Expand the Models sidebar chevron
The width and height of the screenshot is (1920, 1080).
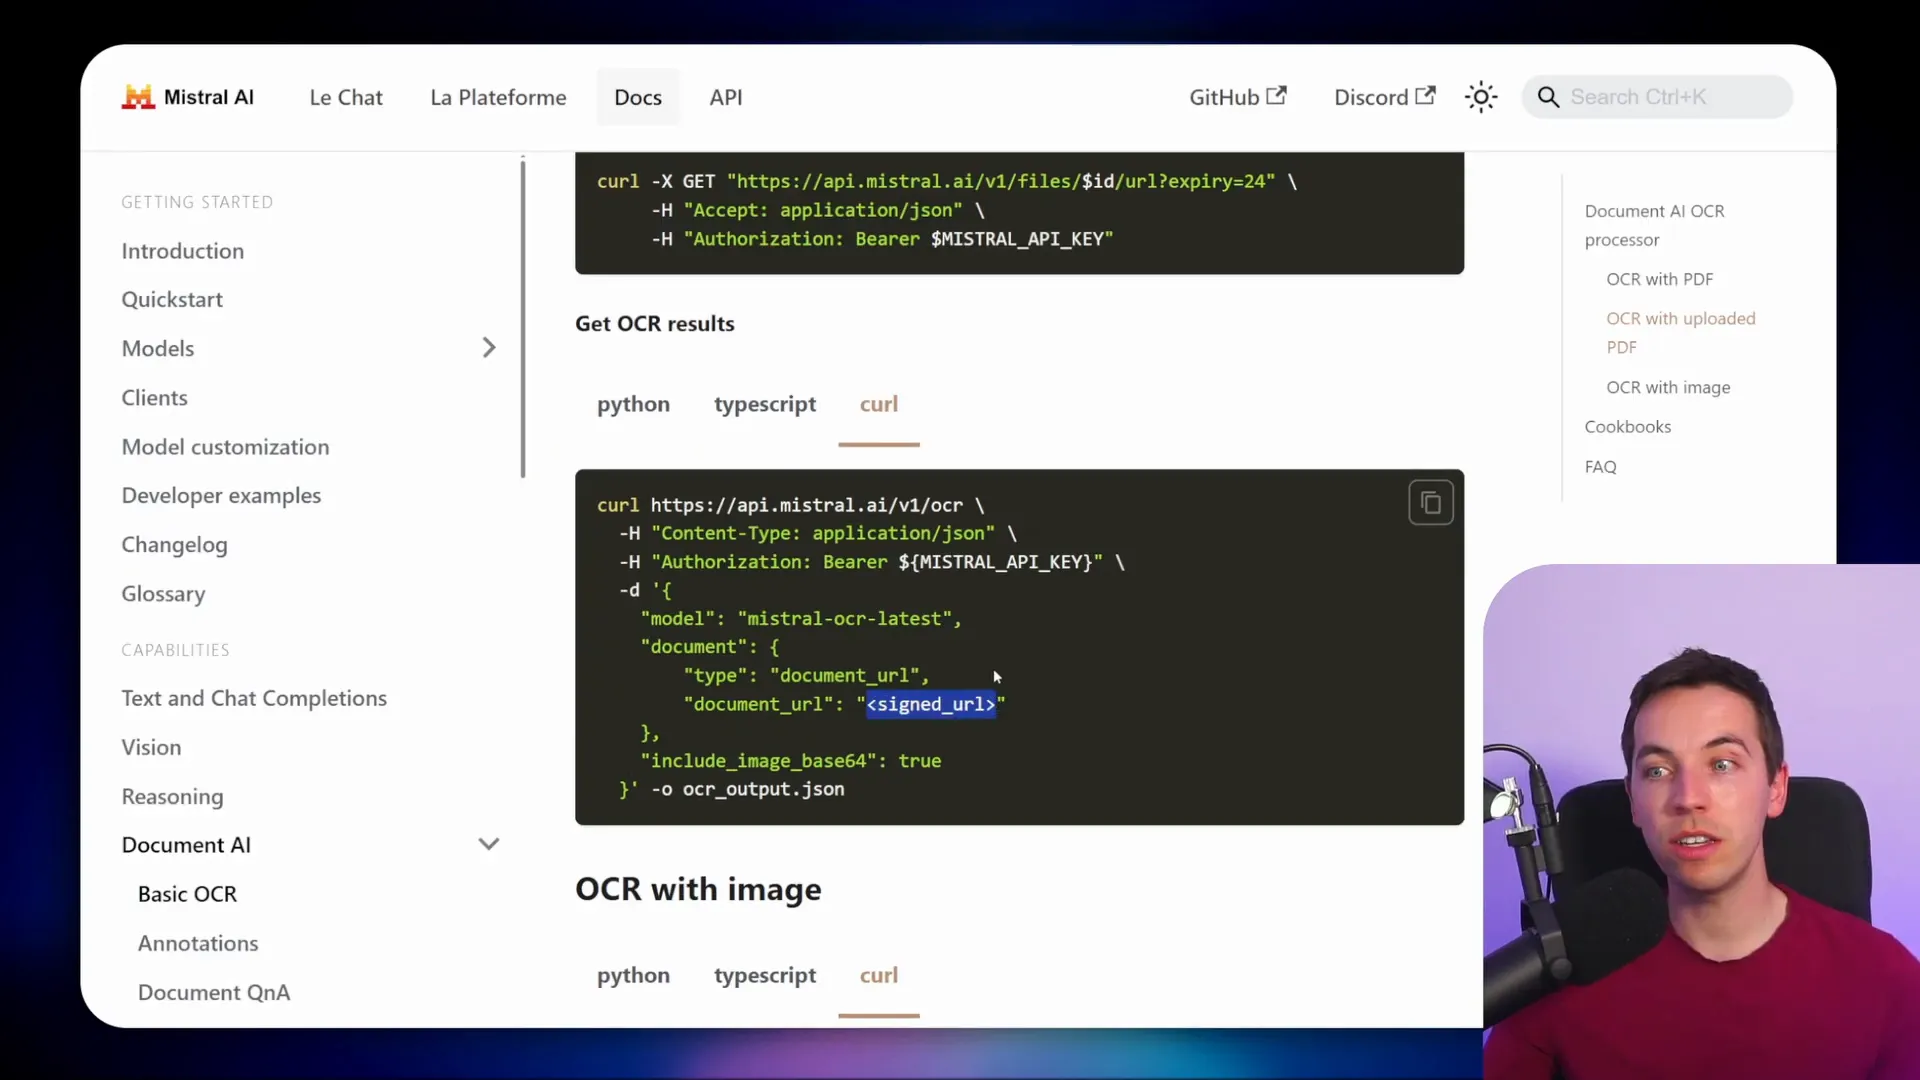(489, 348)
